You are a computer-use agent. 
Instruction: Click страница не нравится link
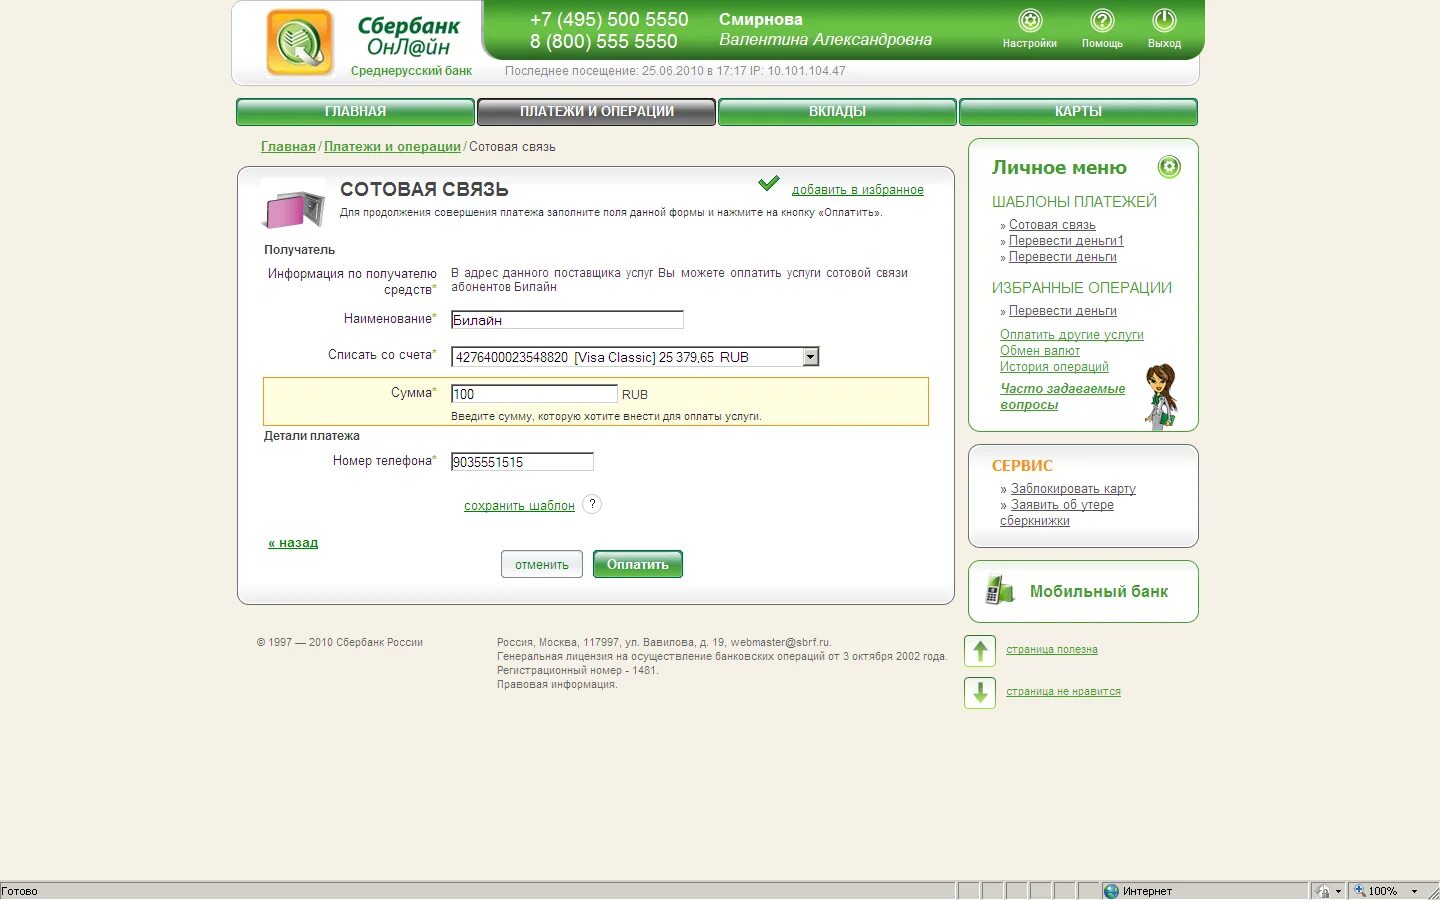pyautogui.click(x=1063, y=692)
